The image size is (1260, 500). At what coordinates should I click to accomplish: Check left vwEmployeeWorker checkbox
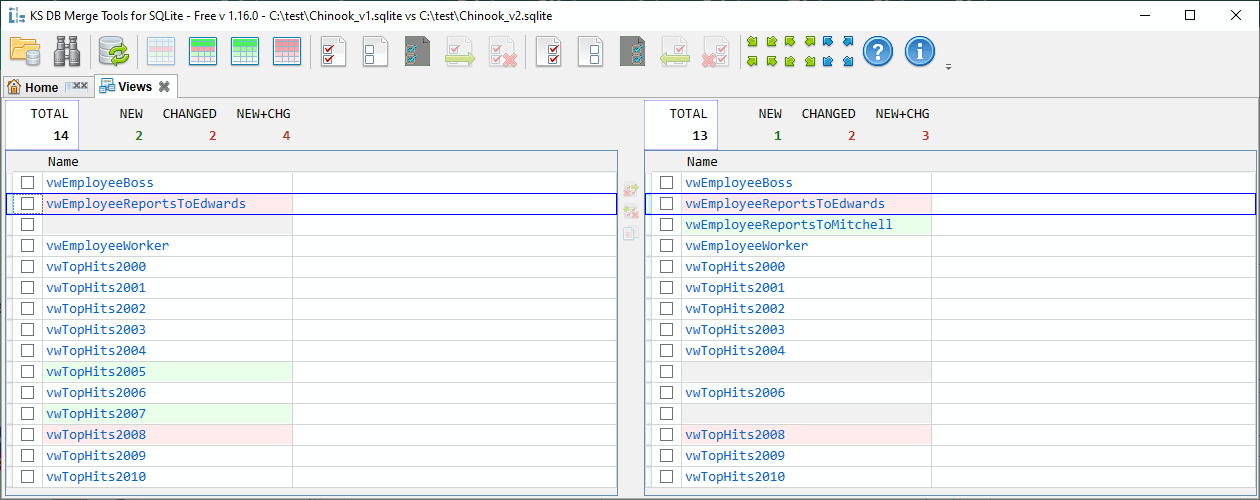coord(28,246)
